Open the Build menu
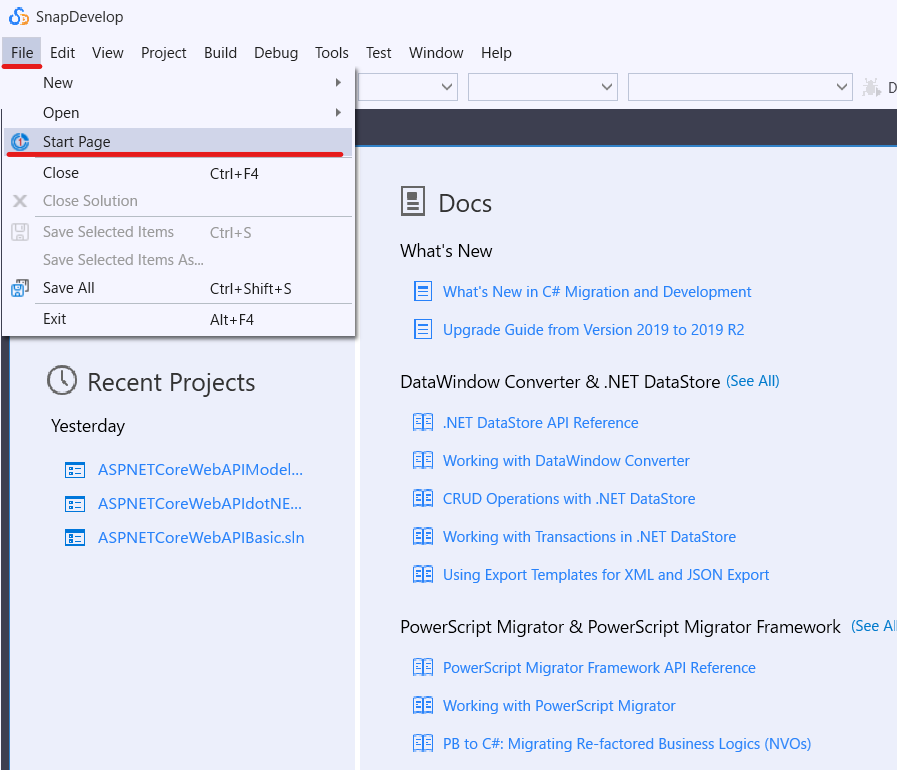 tap(220, 53)
